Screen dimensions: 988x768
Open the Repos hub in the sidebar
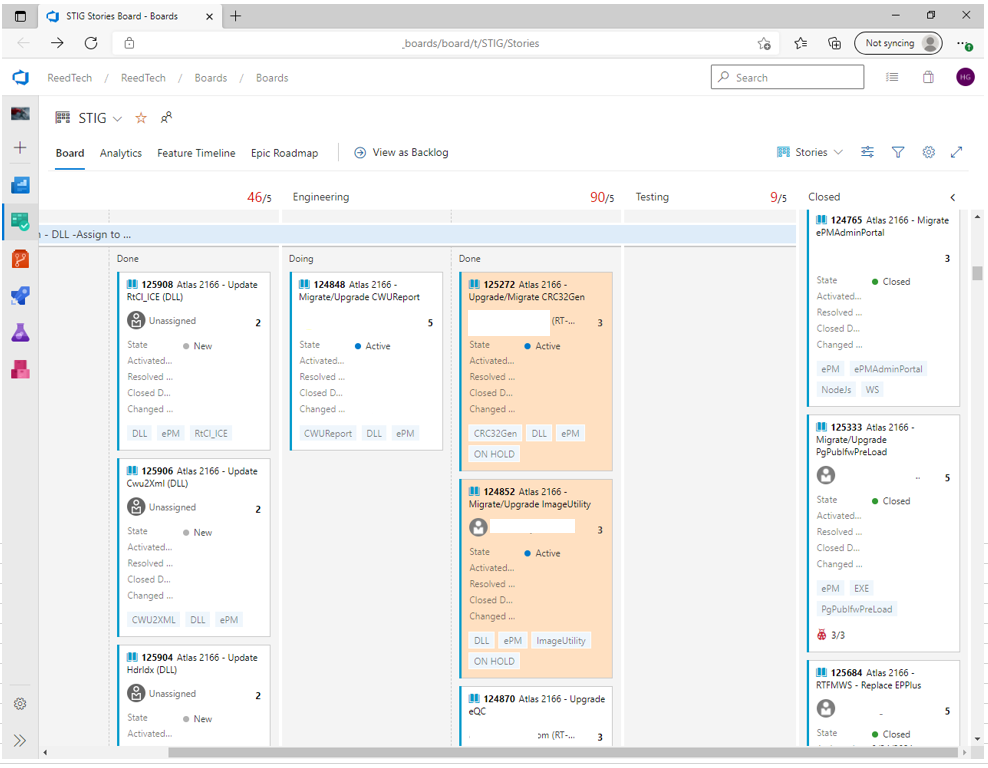[x=20, y=259]
